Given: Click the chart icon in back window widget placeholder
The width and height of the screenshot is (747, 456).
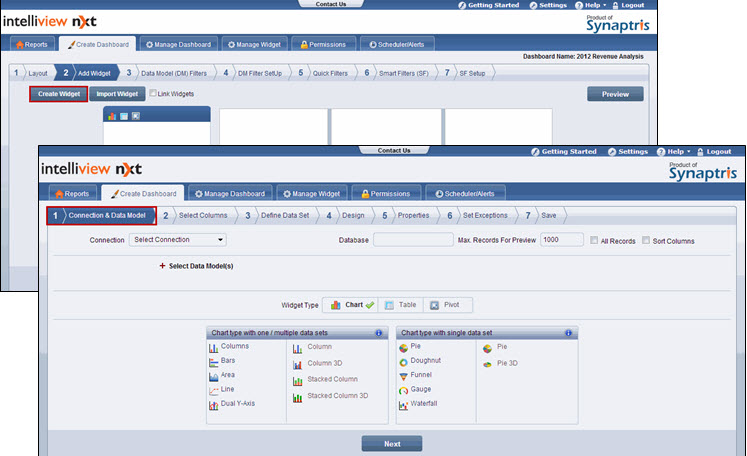Looking at the screenshot, I should (112, 116).
